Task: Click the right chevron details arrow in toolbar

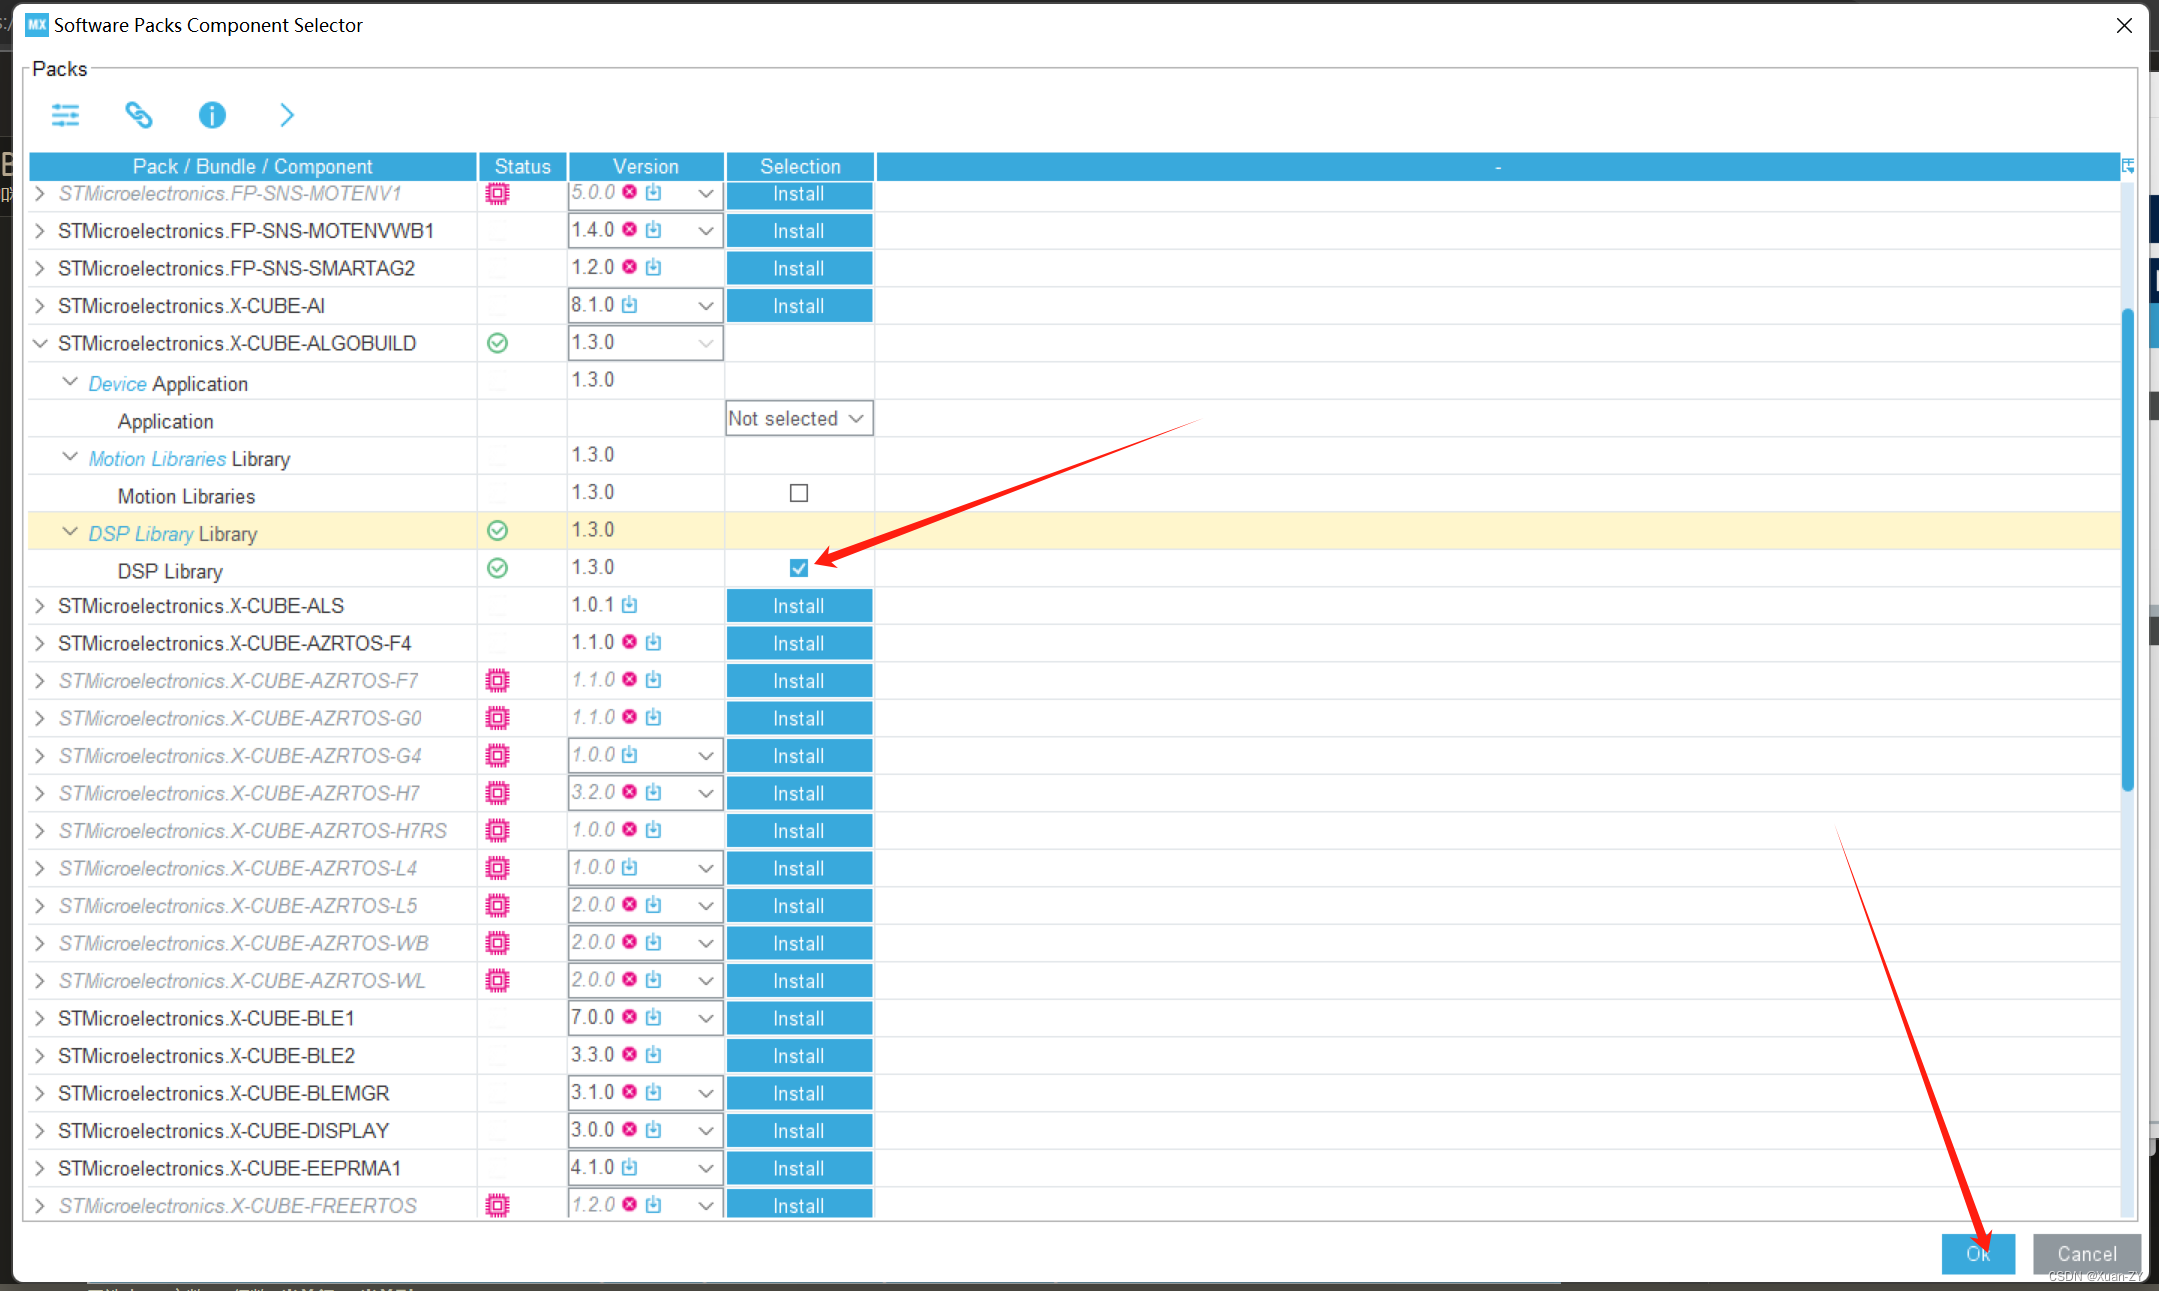Action: pos(287,115)
